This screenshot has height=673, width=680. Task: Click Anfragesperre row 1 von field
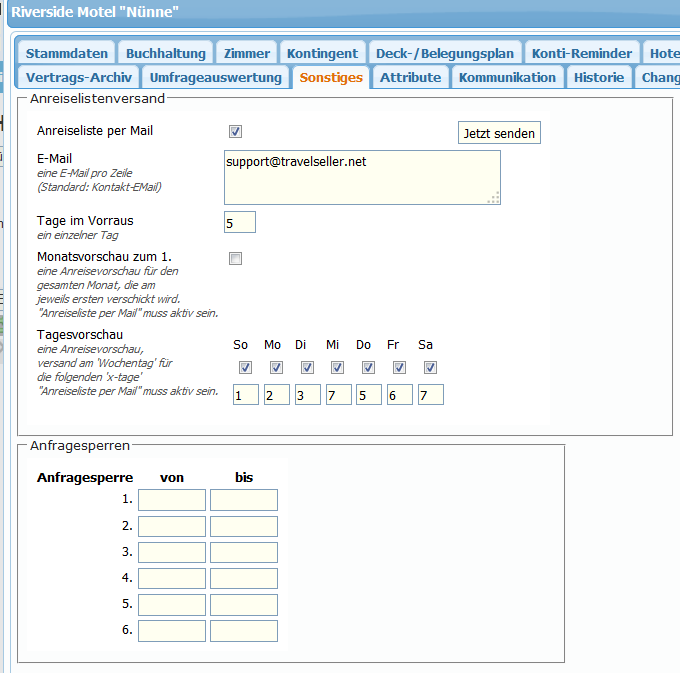tap(172, 500)
